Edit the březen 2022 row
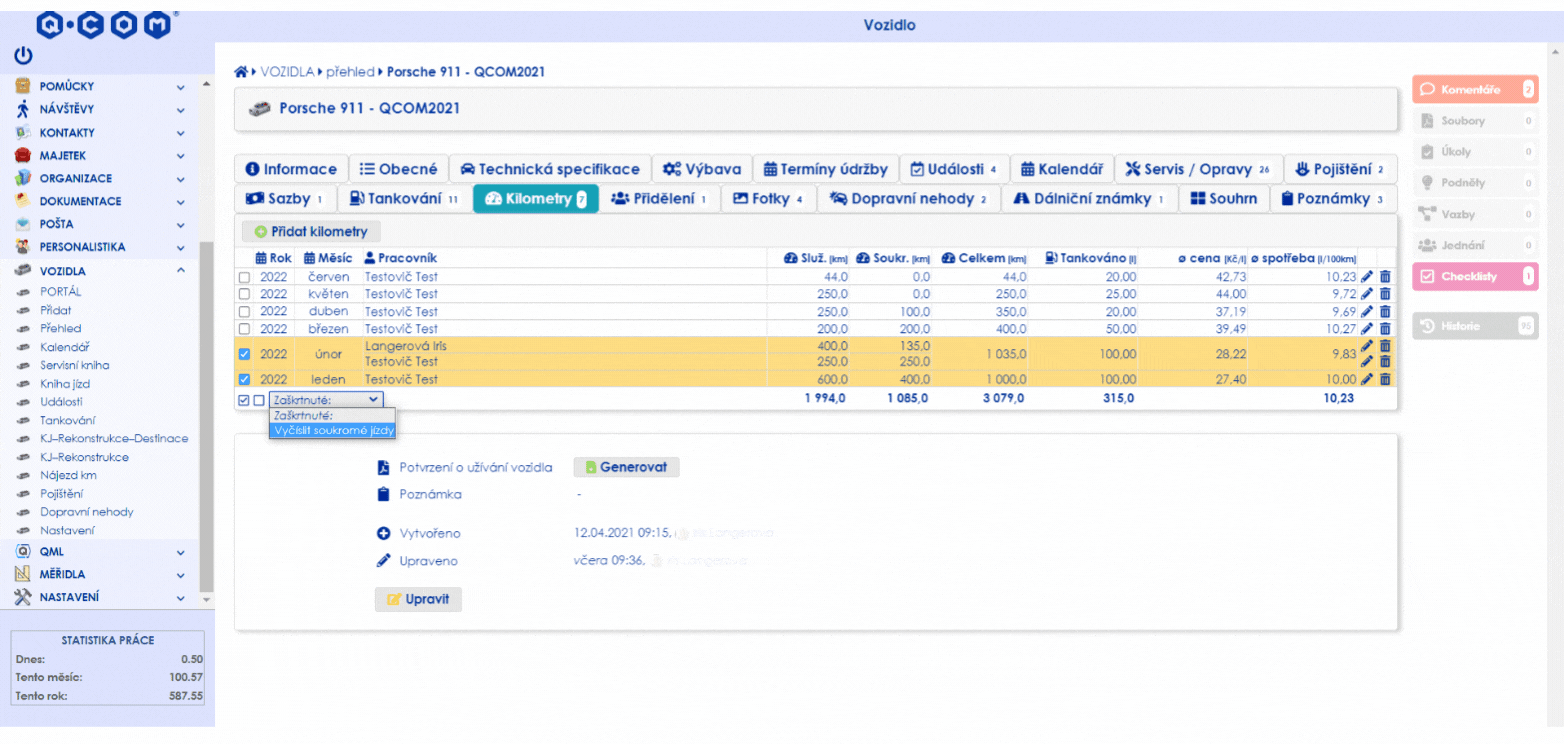1564x744 pixels. pyautogui.click(x=1368, y=328)
